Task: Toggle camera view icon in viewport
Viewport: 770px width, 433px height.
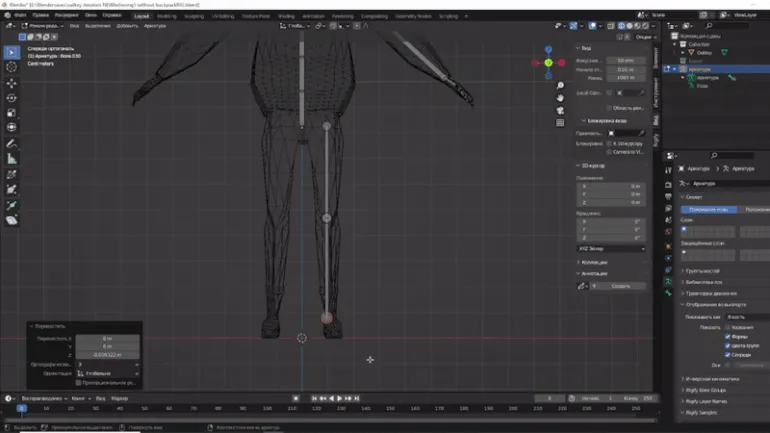Action: [x=560, y=110]
